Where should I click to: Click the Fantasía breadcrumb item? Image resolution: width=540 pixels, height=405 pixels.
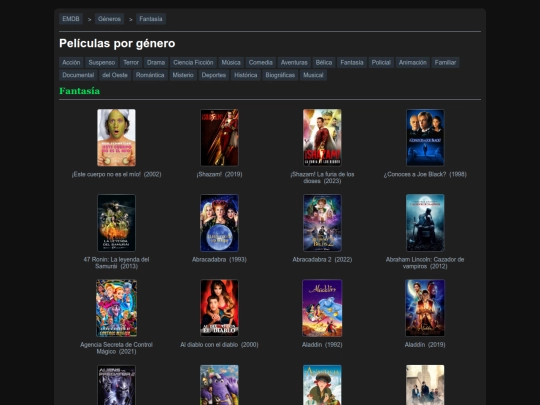tap(151, 19)
